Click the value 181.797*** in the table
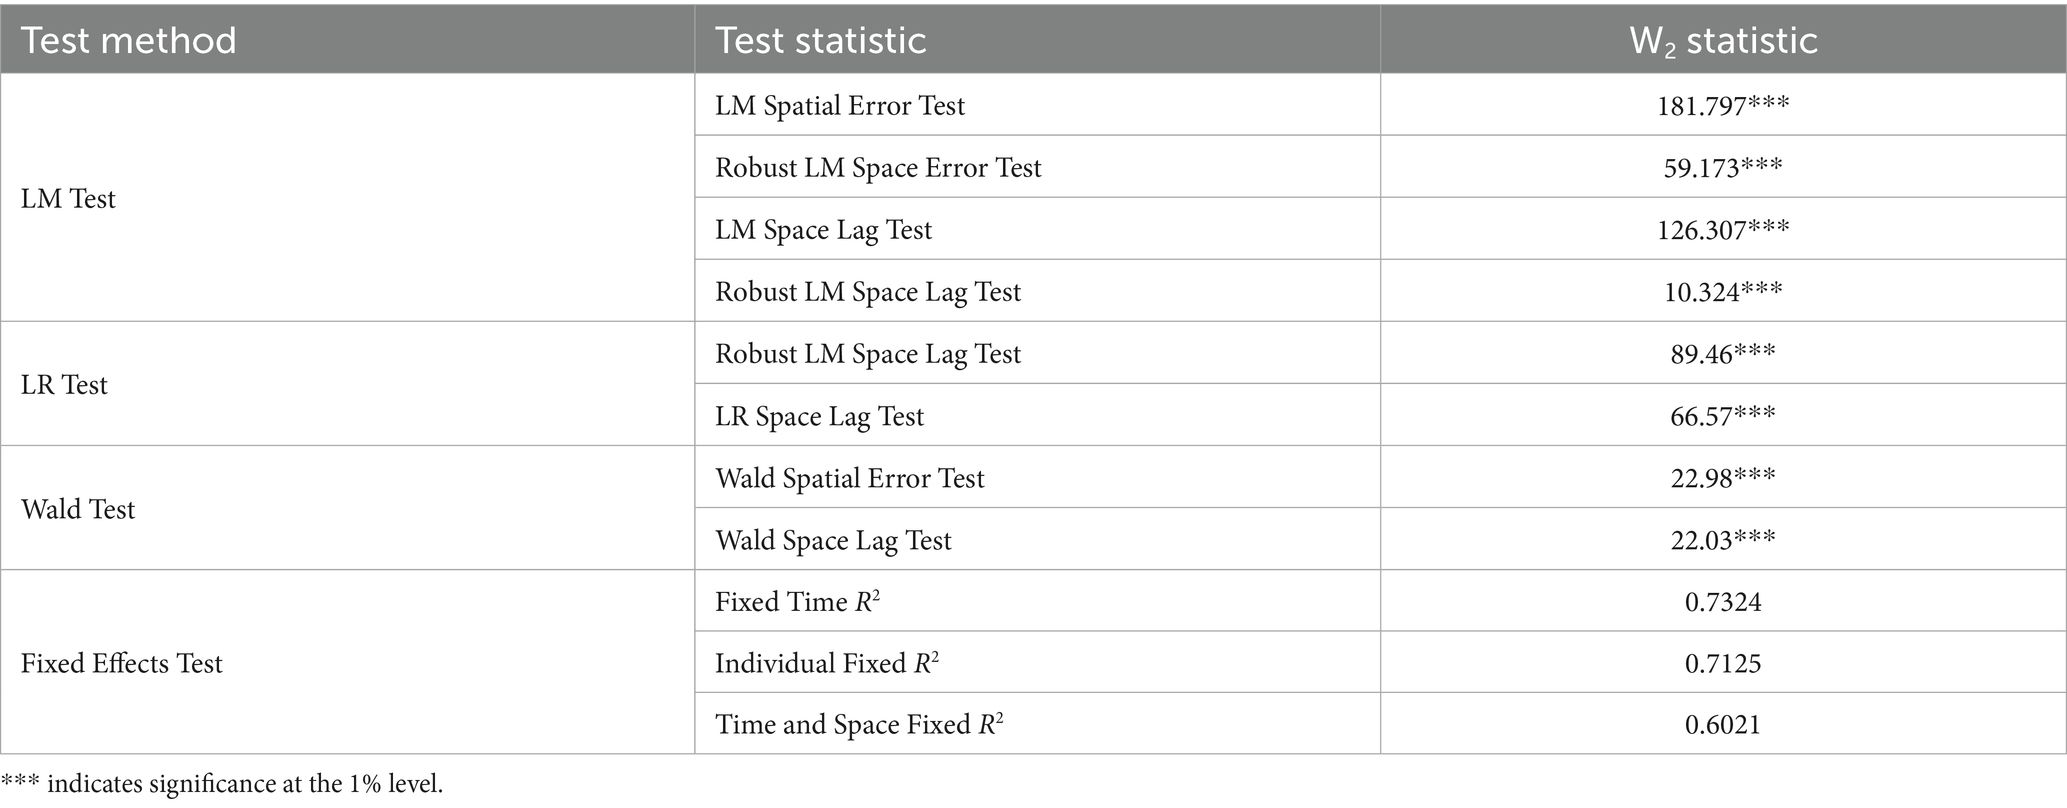 pyautogui.click(x=1723, y=106)
